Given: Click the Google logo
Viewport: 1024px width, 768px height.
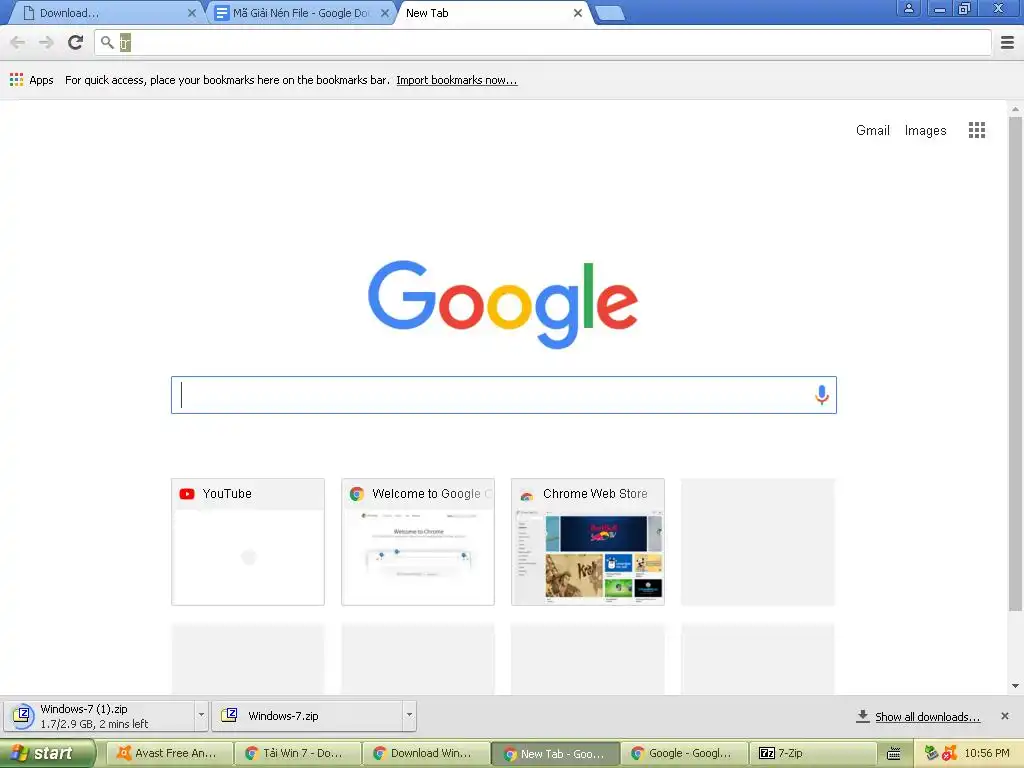Looking at the screenshot, I should (x=503, y=304).
